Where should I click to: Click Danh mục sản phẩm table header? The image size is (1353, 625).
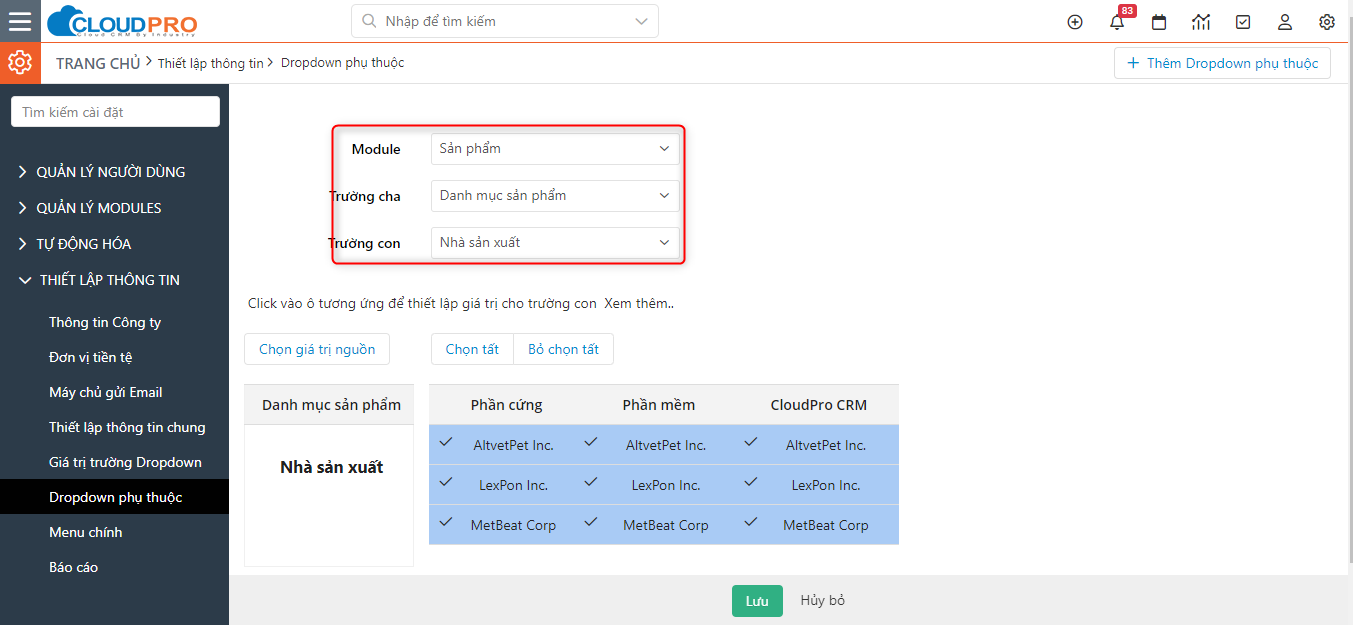(x=331, y=405)
